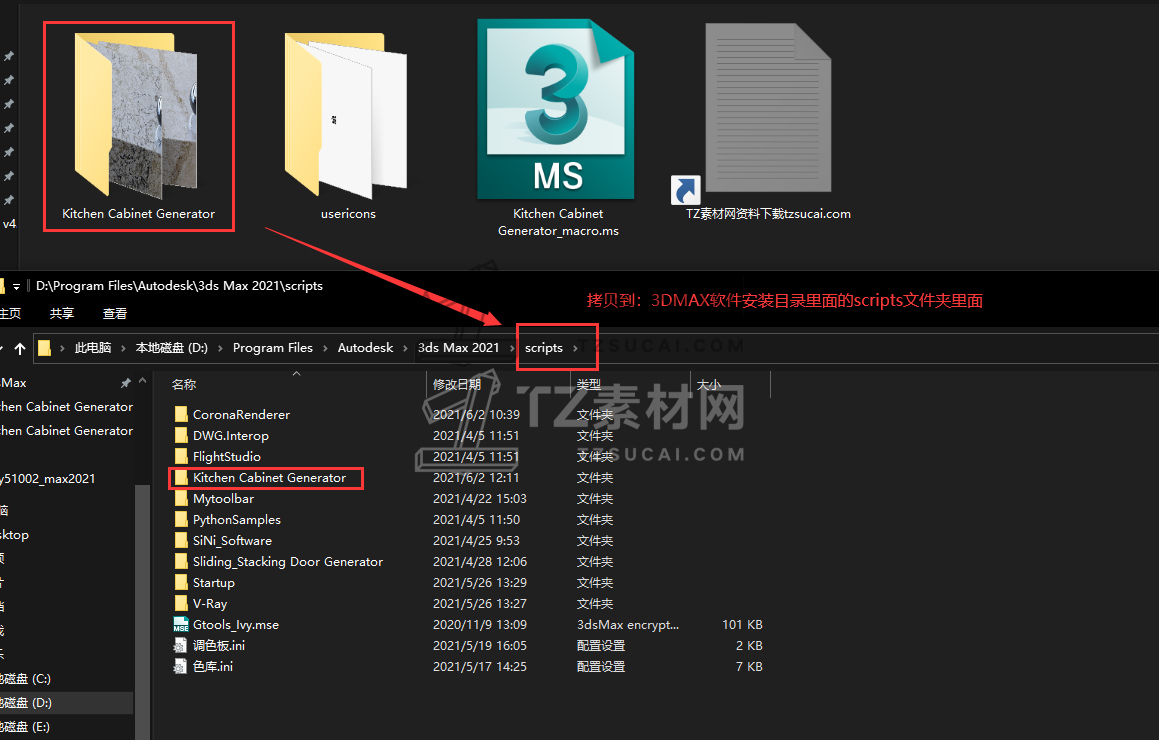Click Program Files in the breadcrumb
The image size is (1159, 740).
click(273, 347)
